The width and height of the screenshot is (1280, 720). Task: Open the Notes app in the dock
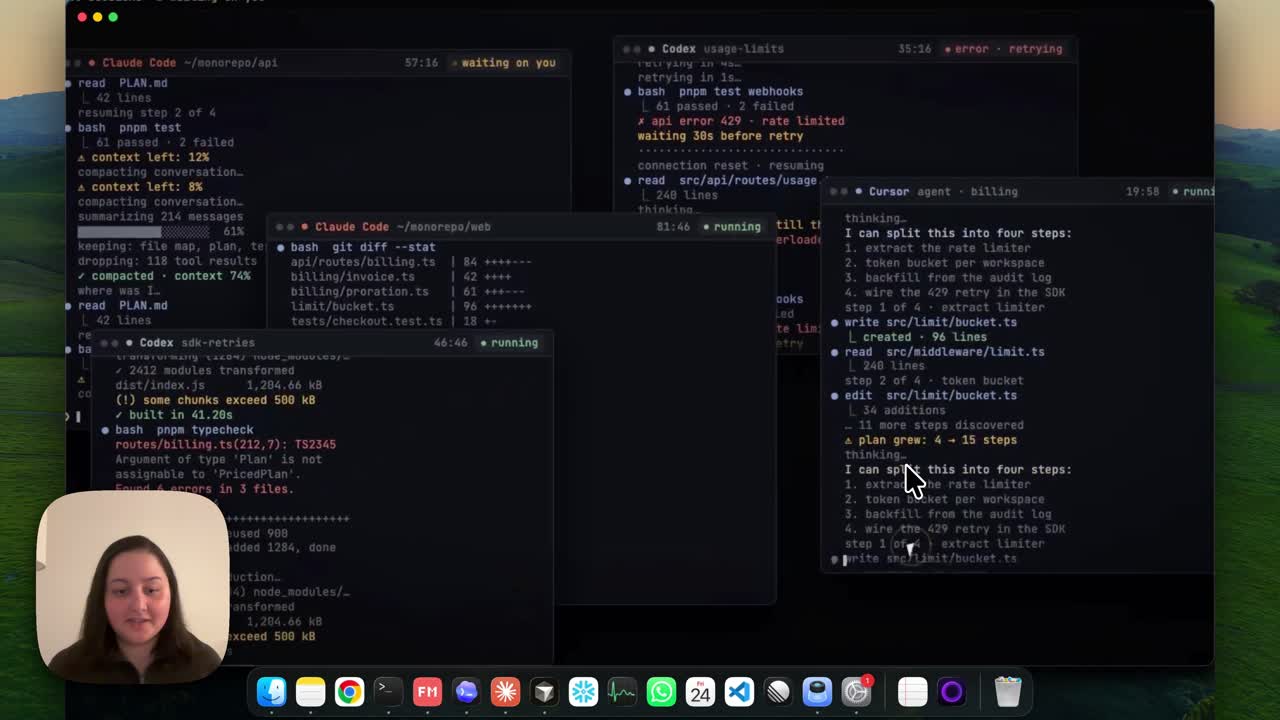tap(310, 691)
